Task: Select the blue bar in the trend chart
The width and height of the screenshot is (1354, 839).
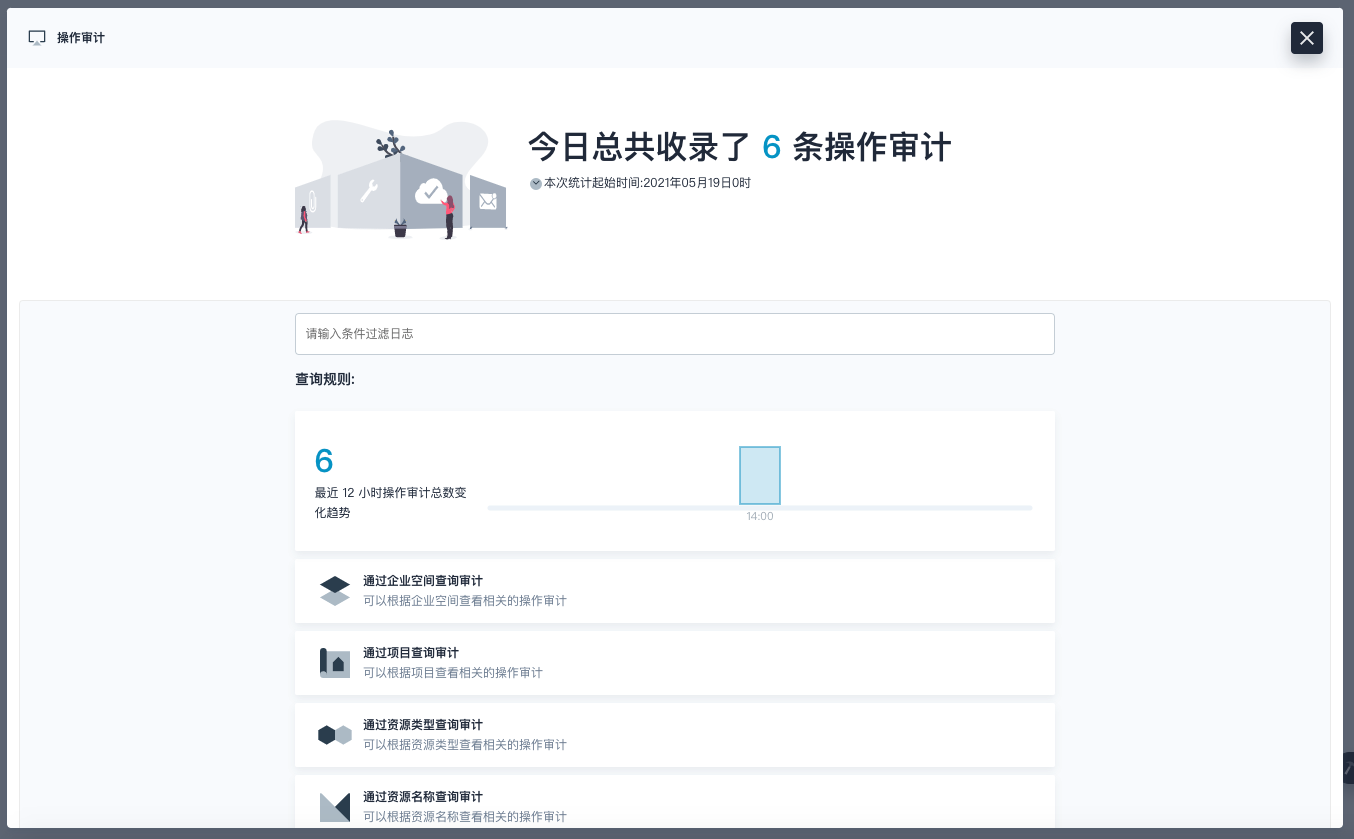Action: [x=759, y=475]
